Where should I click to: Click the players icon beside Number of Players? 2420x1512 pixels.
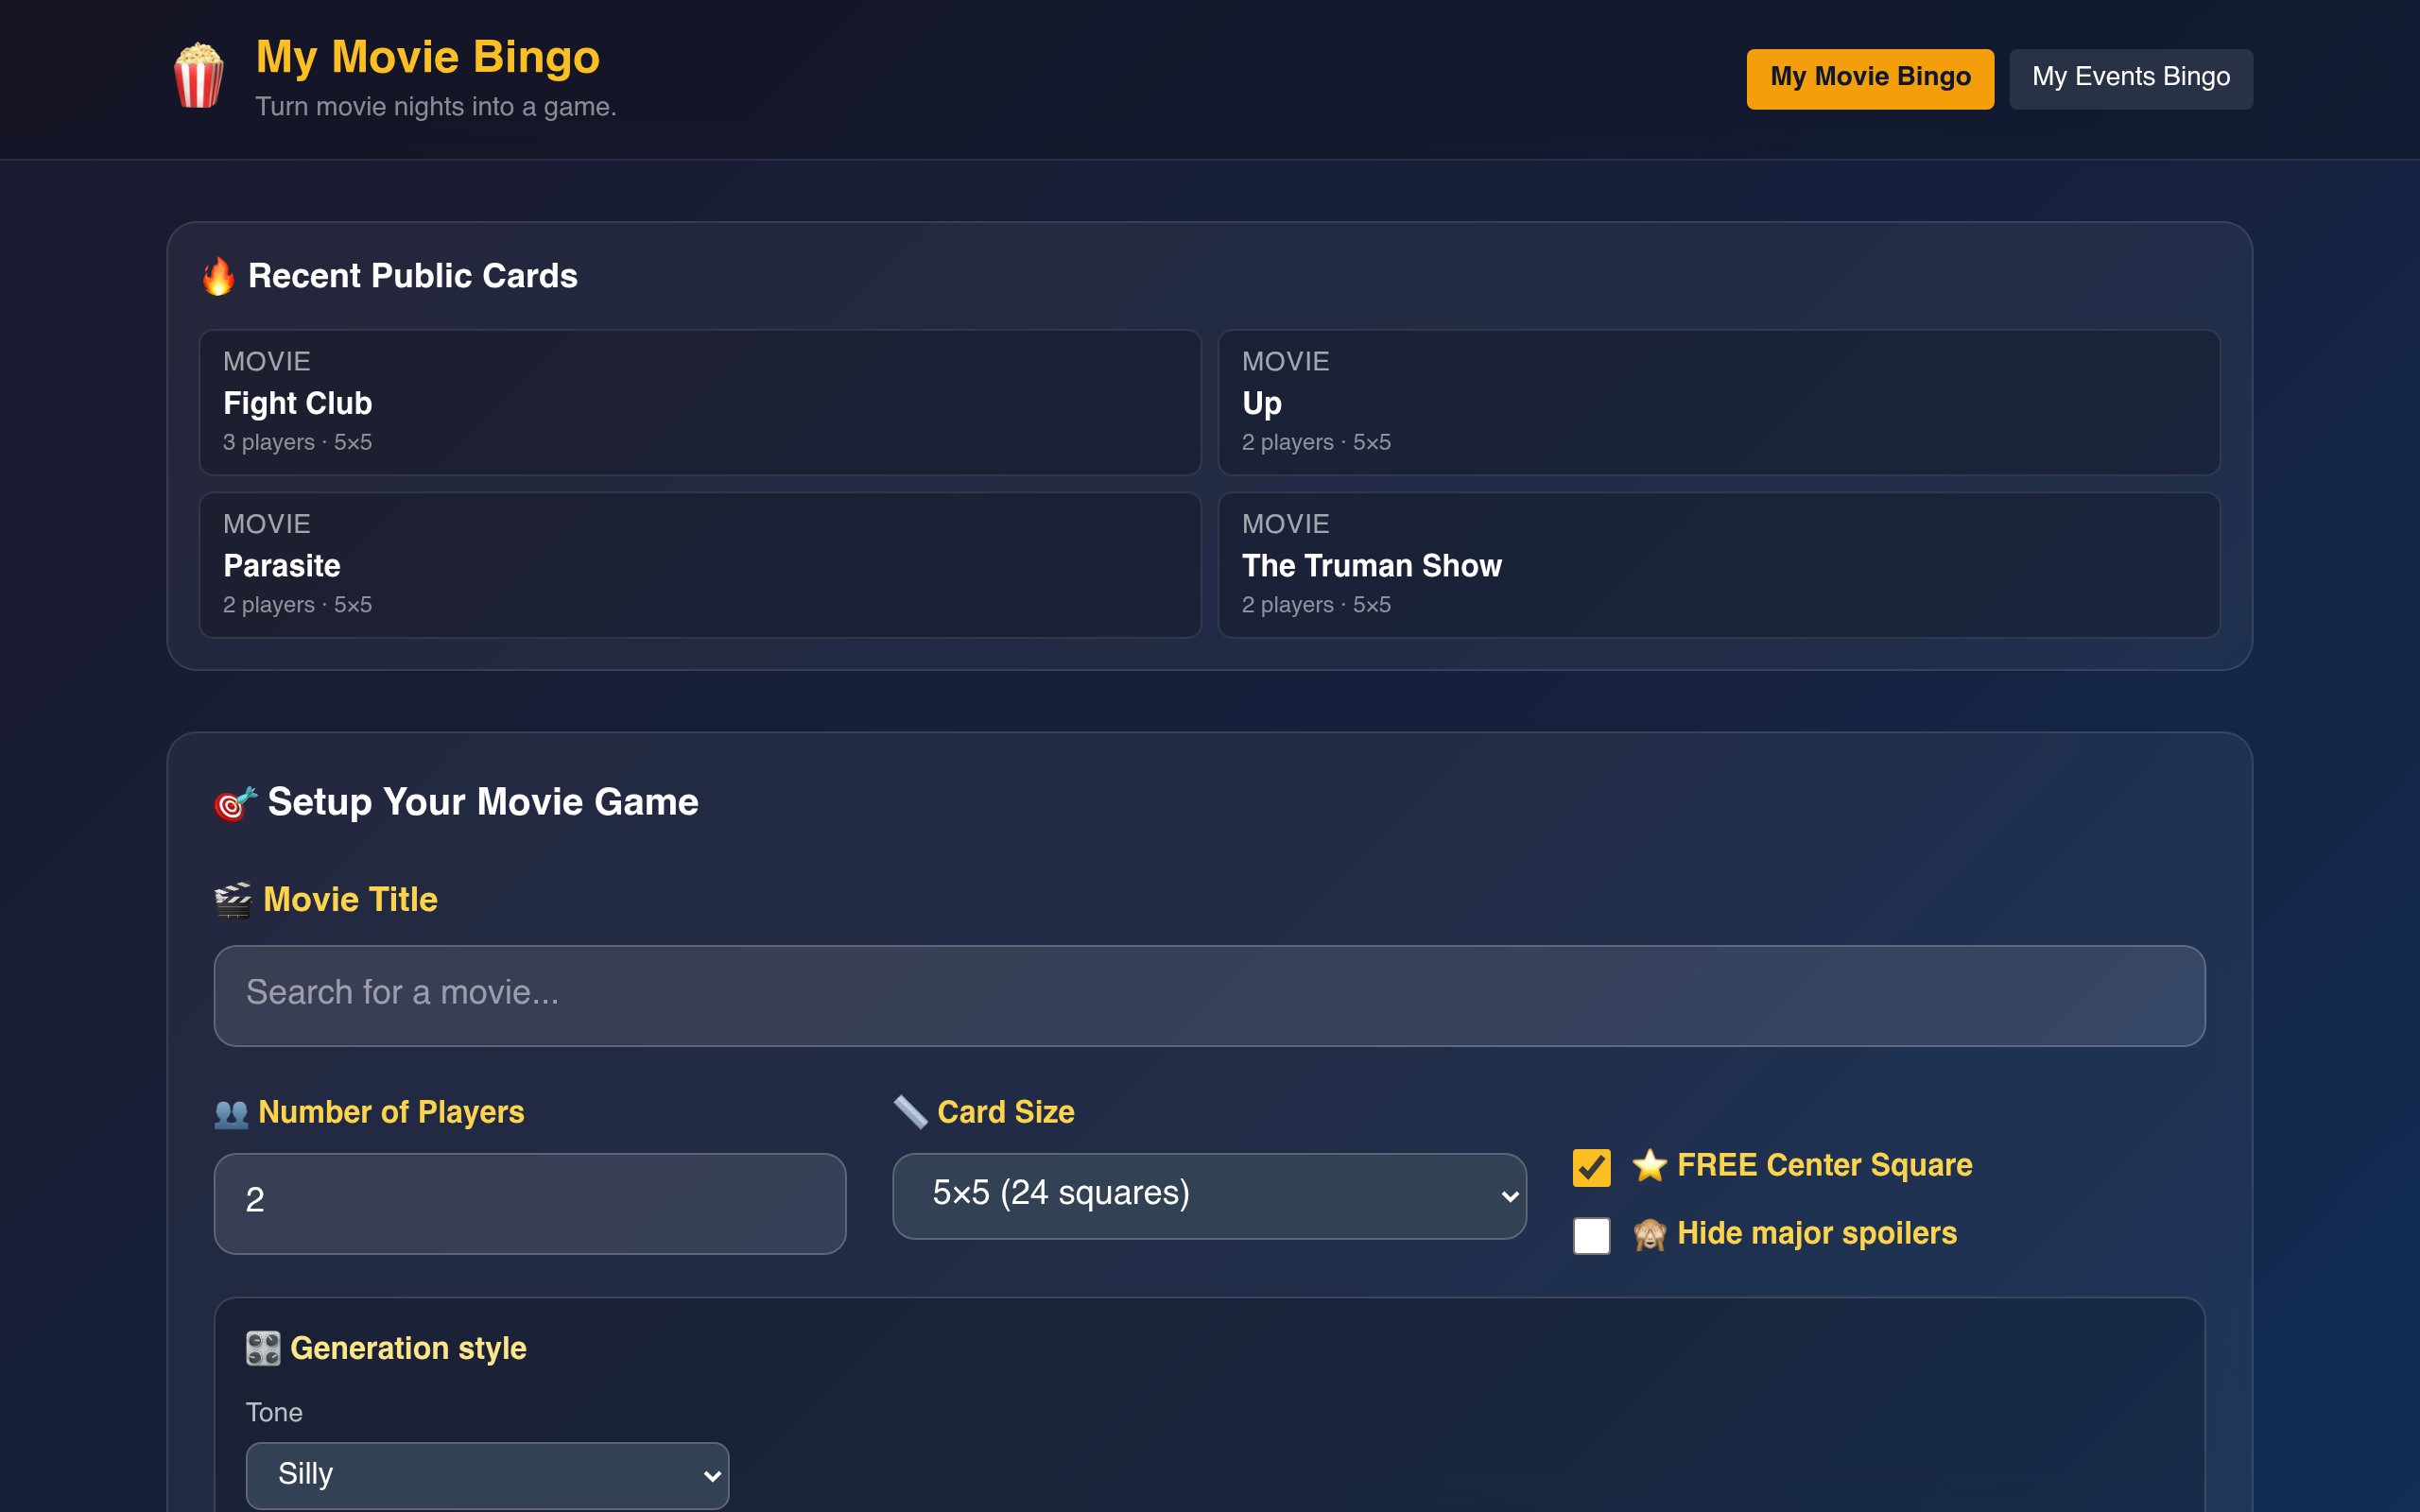click(x=231, y=1112)
